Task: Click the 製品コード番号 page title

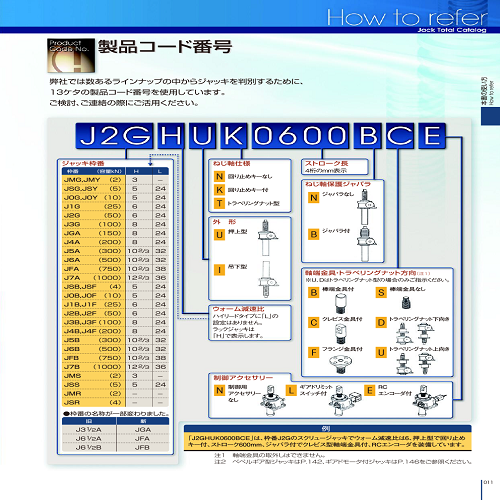Action: coord(165,46)
